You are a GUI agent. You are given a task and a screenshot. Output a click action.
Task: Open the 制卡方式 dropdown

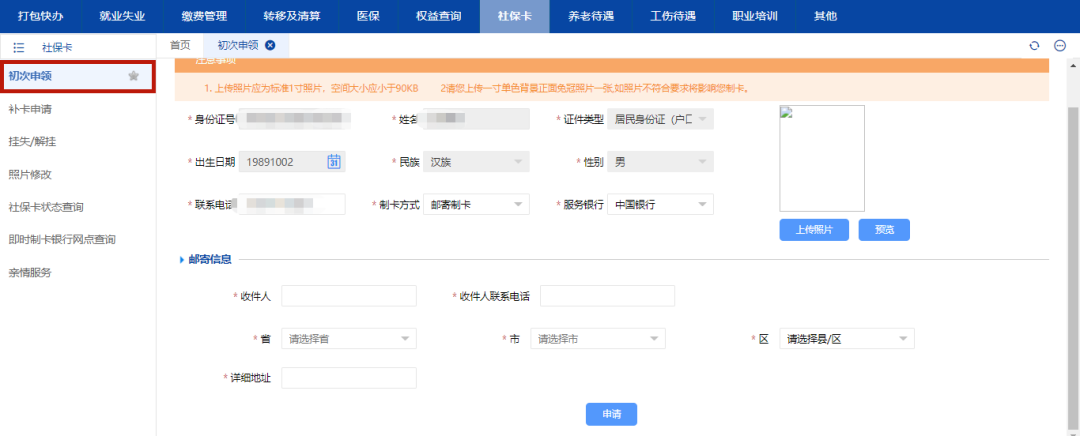[x=476, y=204]
